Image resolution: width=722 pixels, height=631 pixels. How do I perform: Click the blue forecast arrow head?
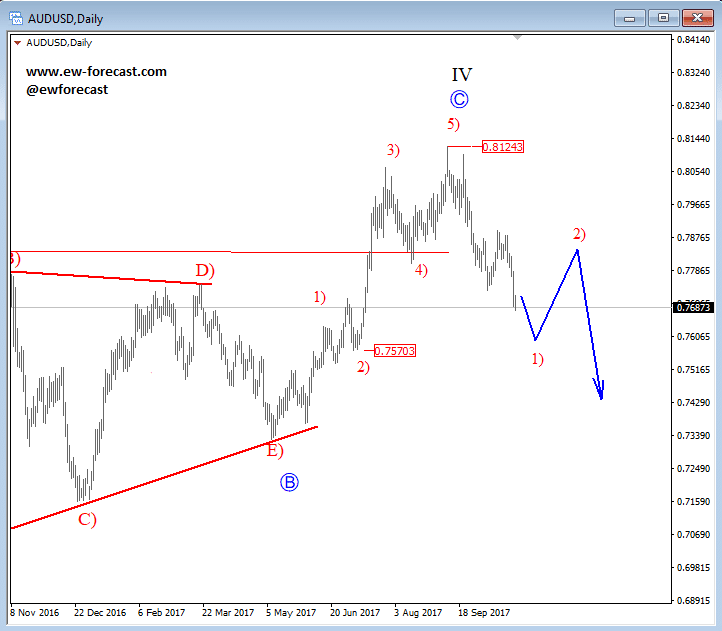[x=599, y=389]
